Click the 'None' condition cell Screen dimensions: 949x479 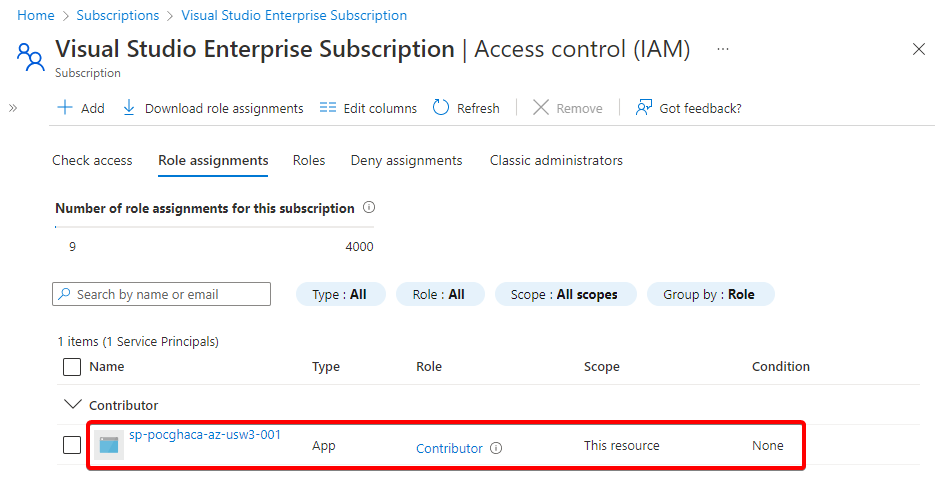[x=767, y=446]
